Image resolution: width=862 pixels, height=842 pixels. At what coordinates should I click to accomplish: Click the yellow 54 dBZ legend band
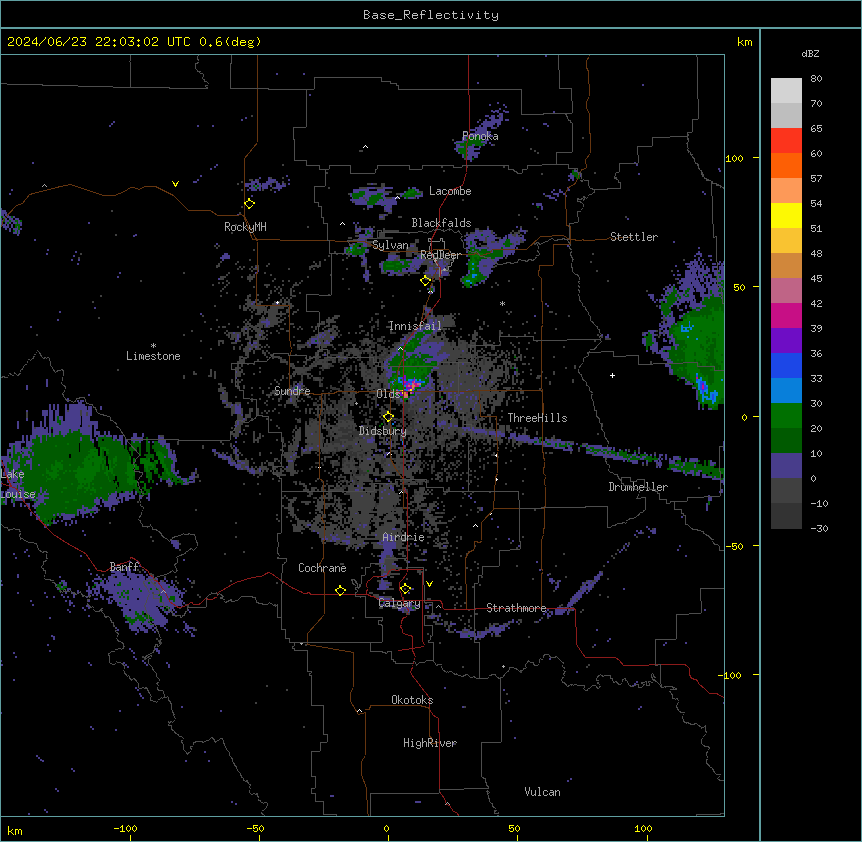(786, 215)
